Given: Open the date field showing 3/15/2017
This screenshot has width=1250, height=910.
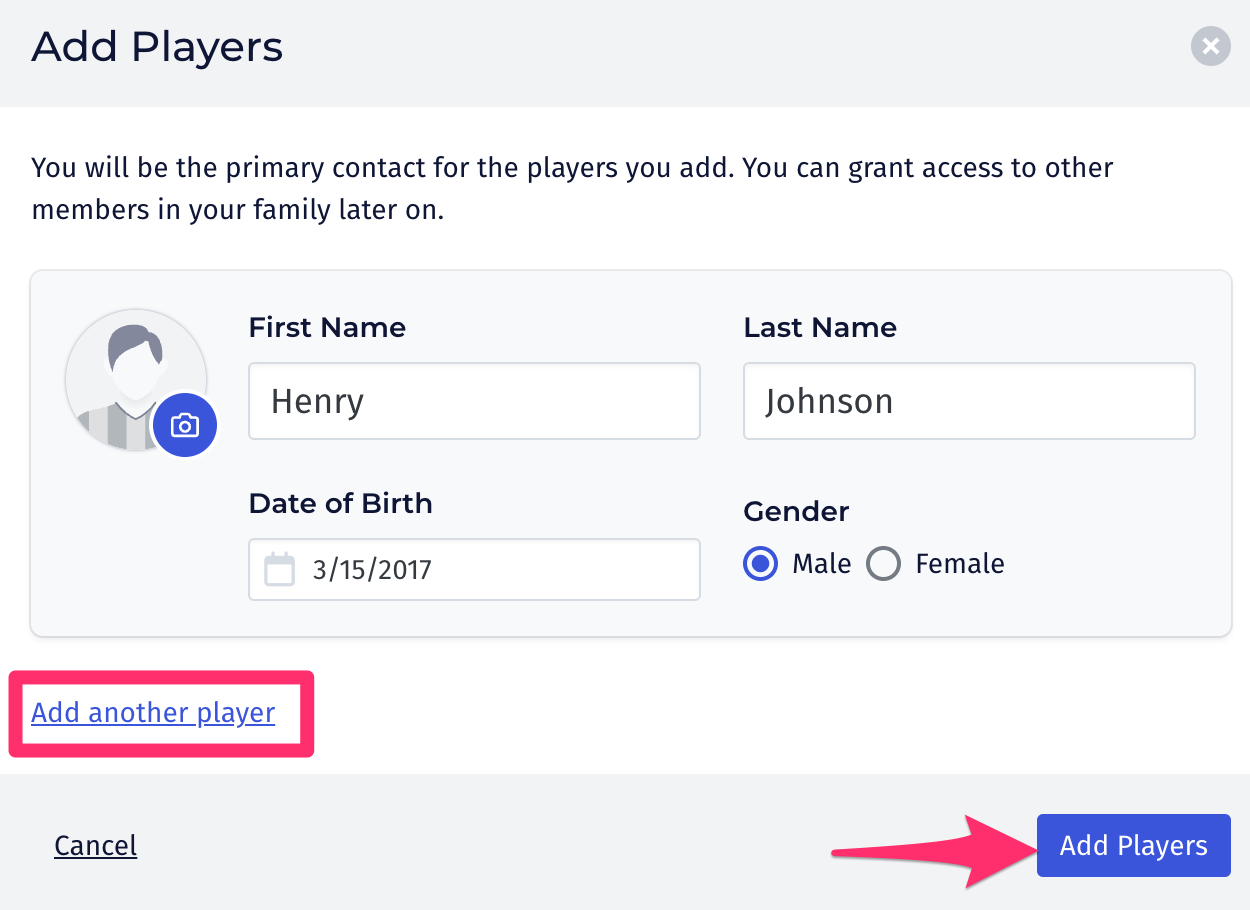Looking at the screenshot, I should click(474, 569).
